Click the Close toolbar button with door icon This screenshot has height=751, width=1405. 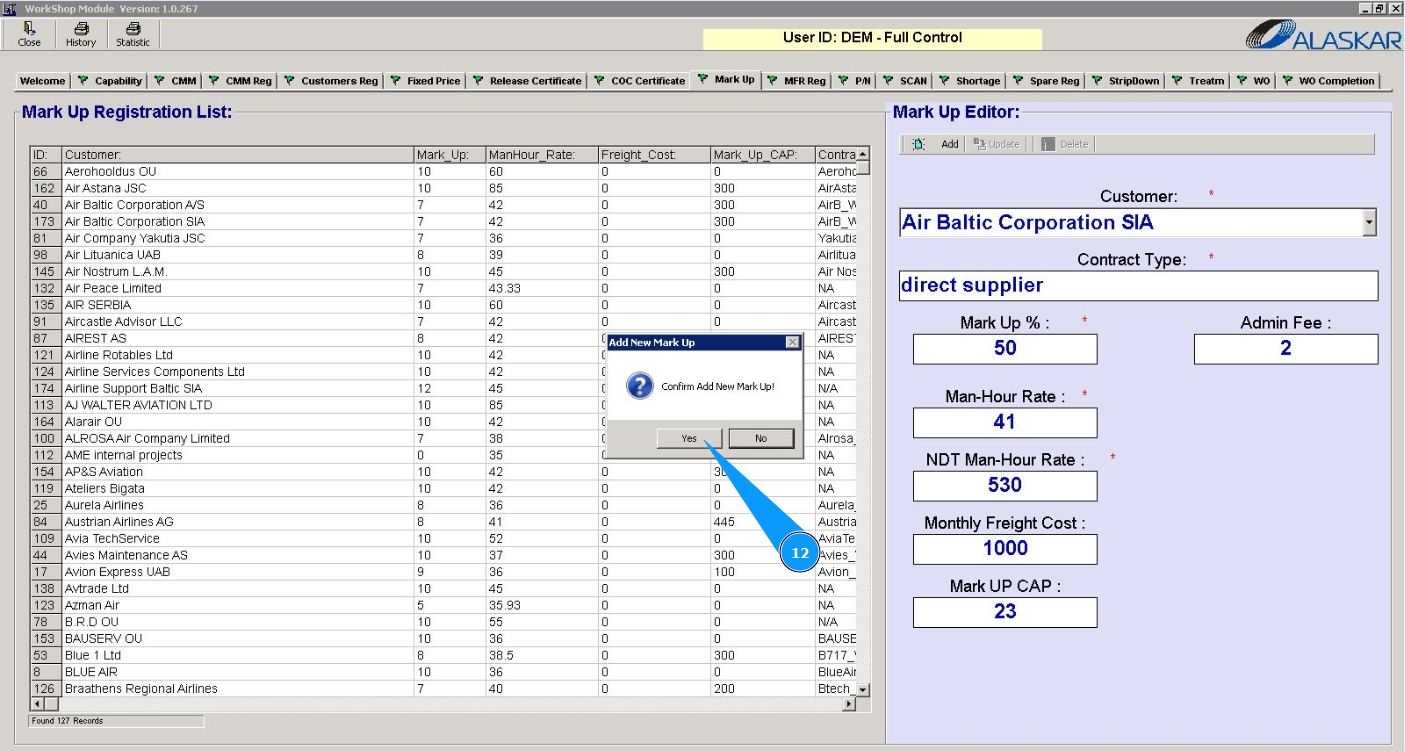pyautogui.click(x=30, y=35)
